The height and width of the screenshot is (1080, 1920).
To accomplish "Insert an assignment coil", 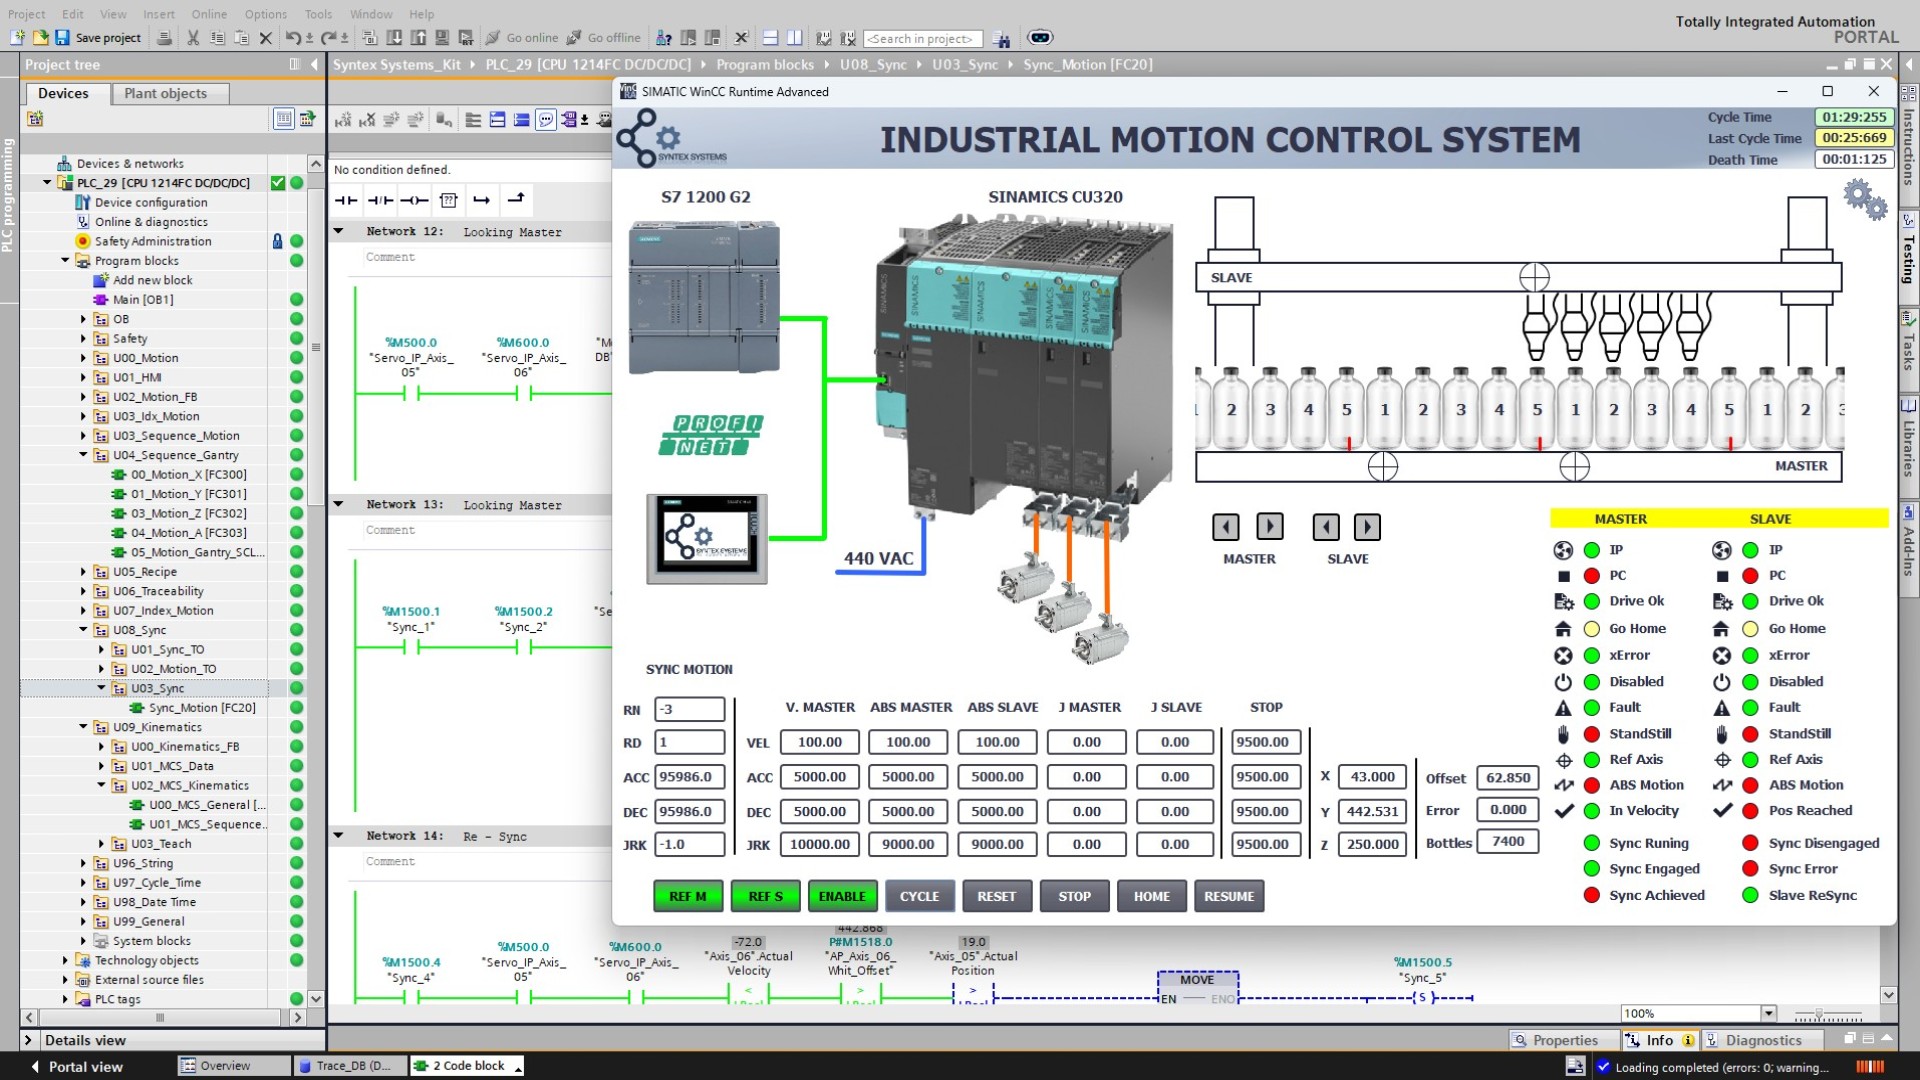I will (414, 200).
